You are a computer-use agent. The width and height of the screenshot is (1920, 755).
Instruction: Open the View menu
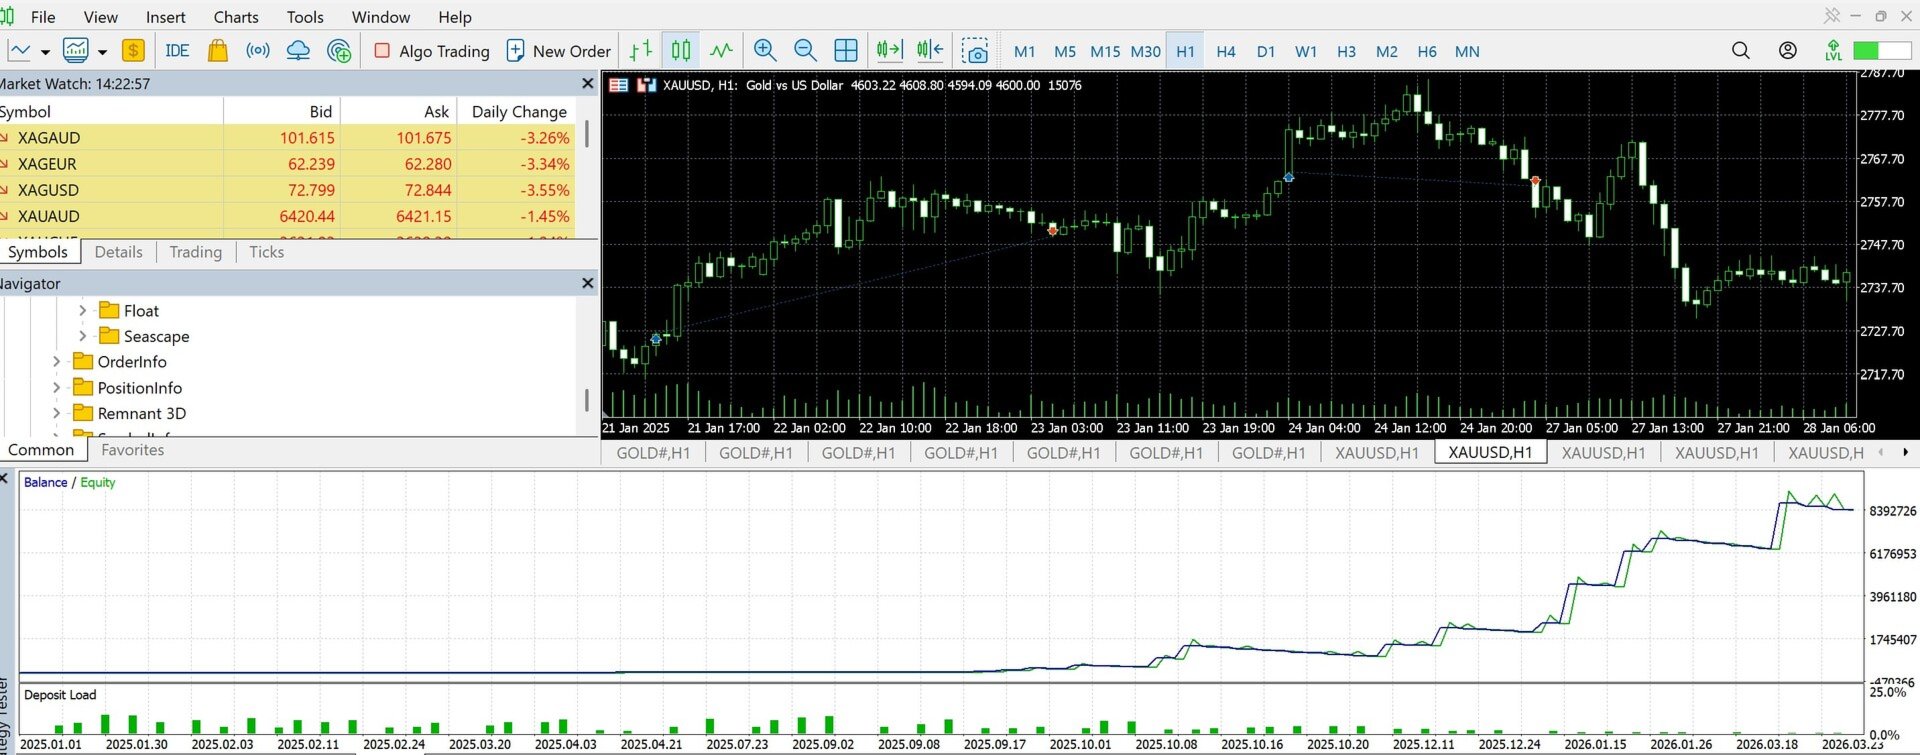tap(100, 17)
